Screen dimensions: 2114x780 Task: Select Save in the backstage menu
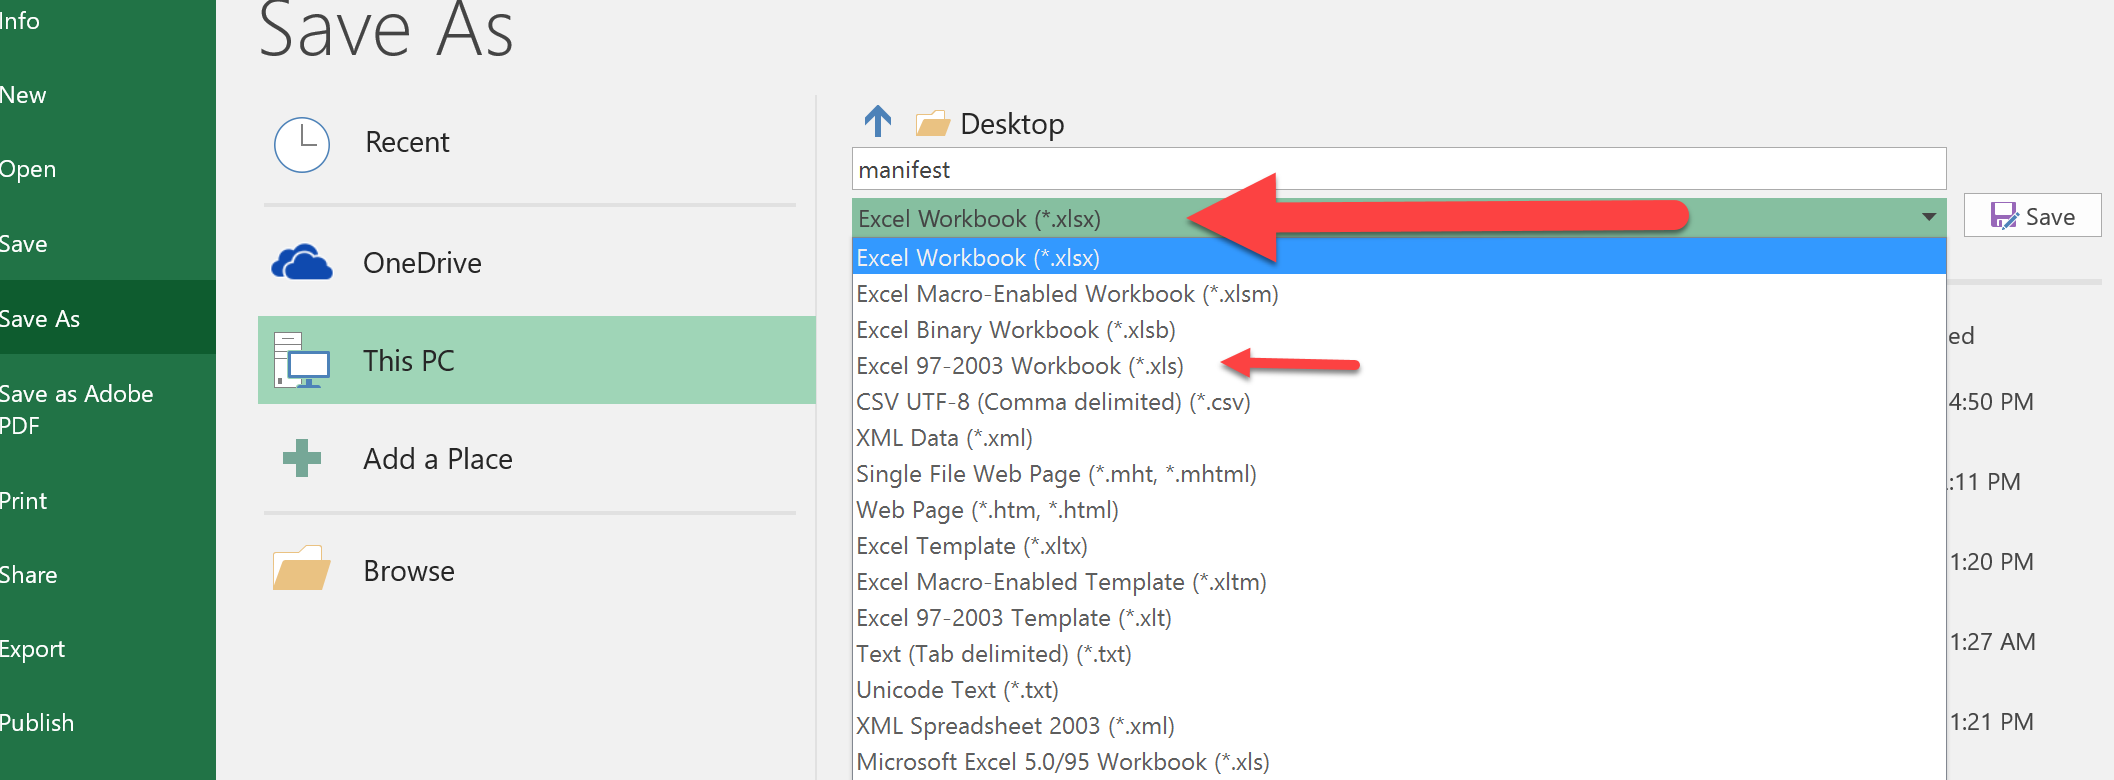click(x=24, y=244)
